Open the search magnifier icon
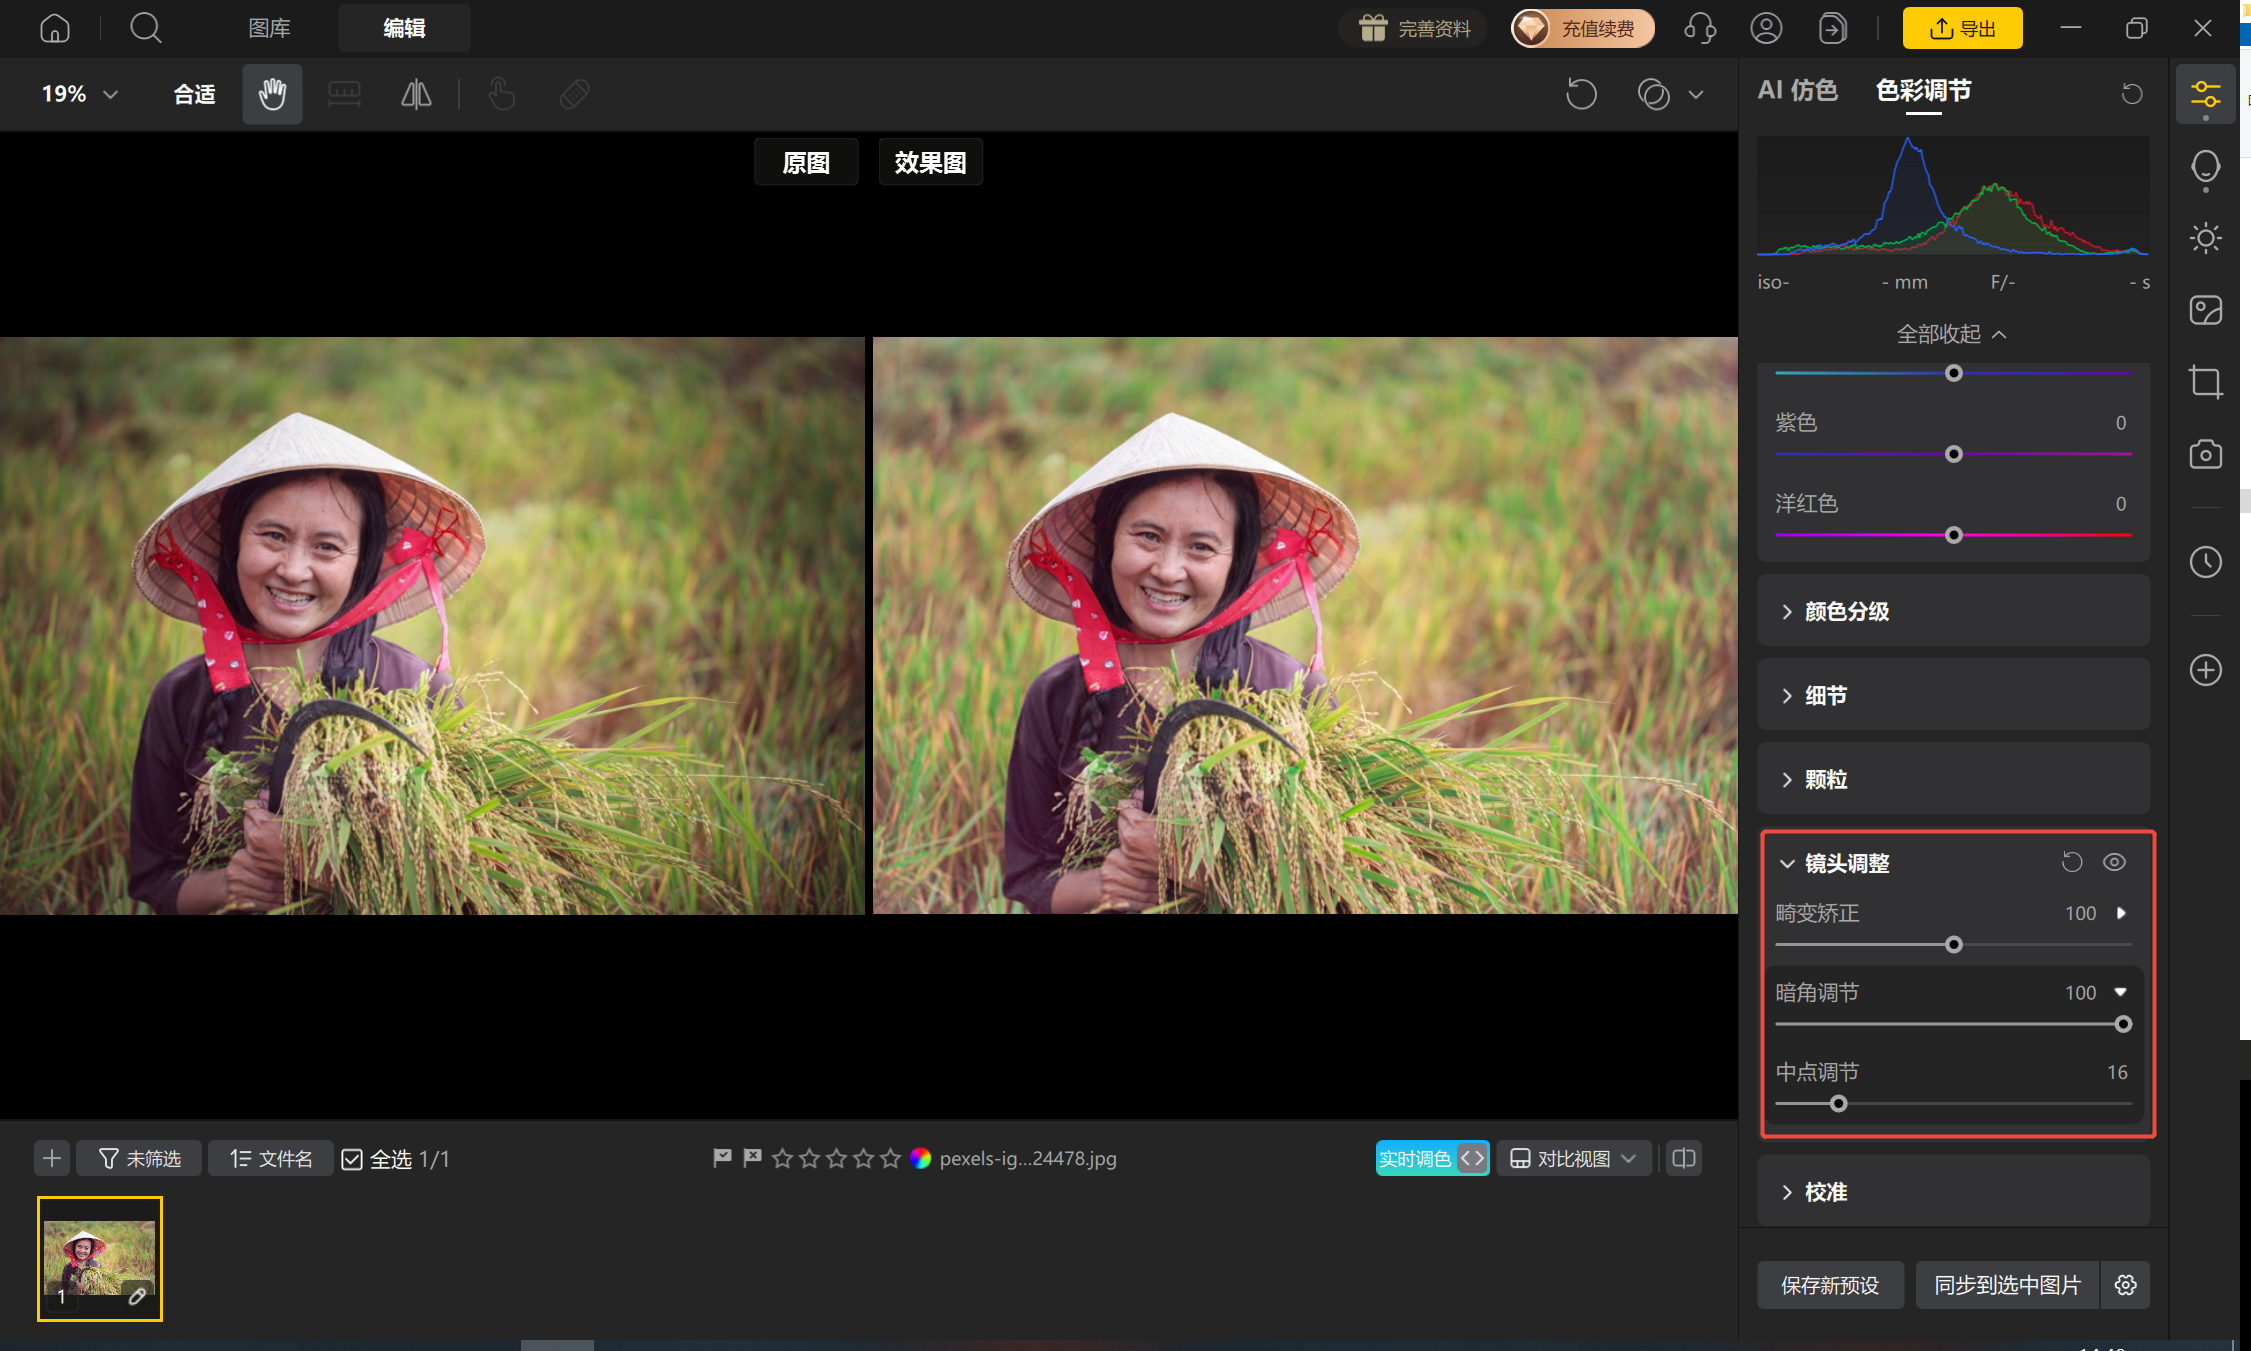Screen dimensions: 2251x1351 (x=146, y=28)
